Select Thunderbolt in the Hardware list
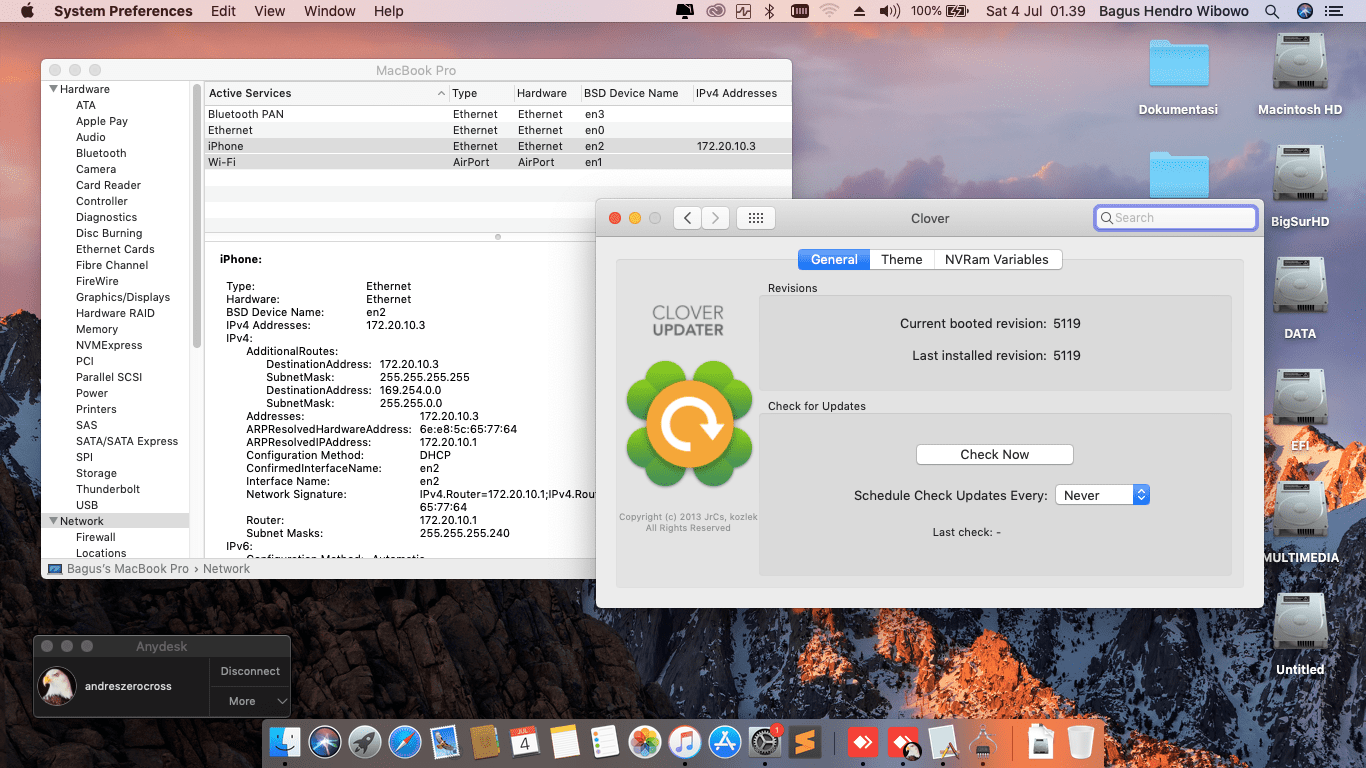Image resolution: width=1366 pixels, height=768 pixels. tap(108, 489)
